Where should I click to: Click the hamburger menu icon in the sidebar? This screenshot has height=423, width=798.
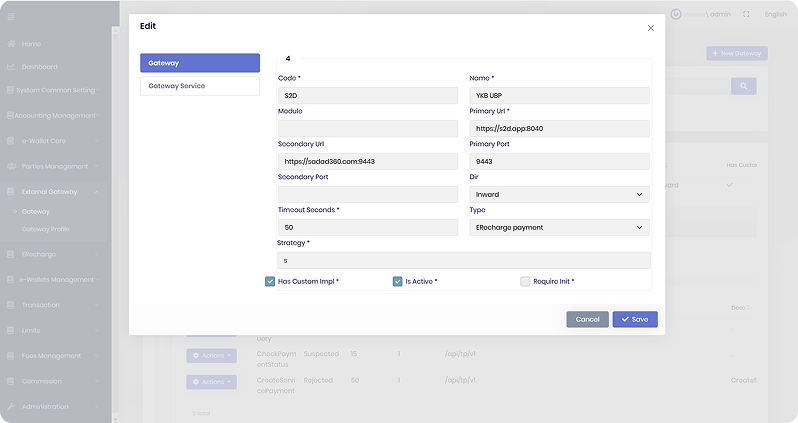10,14
